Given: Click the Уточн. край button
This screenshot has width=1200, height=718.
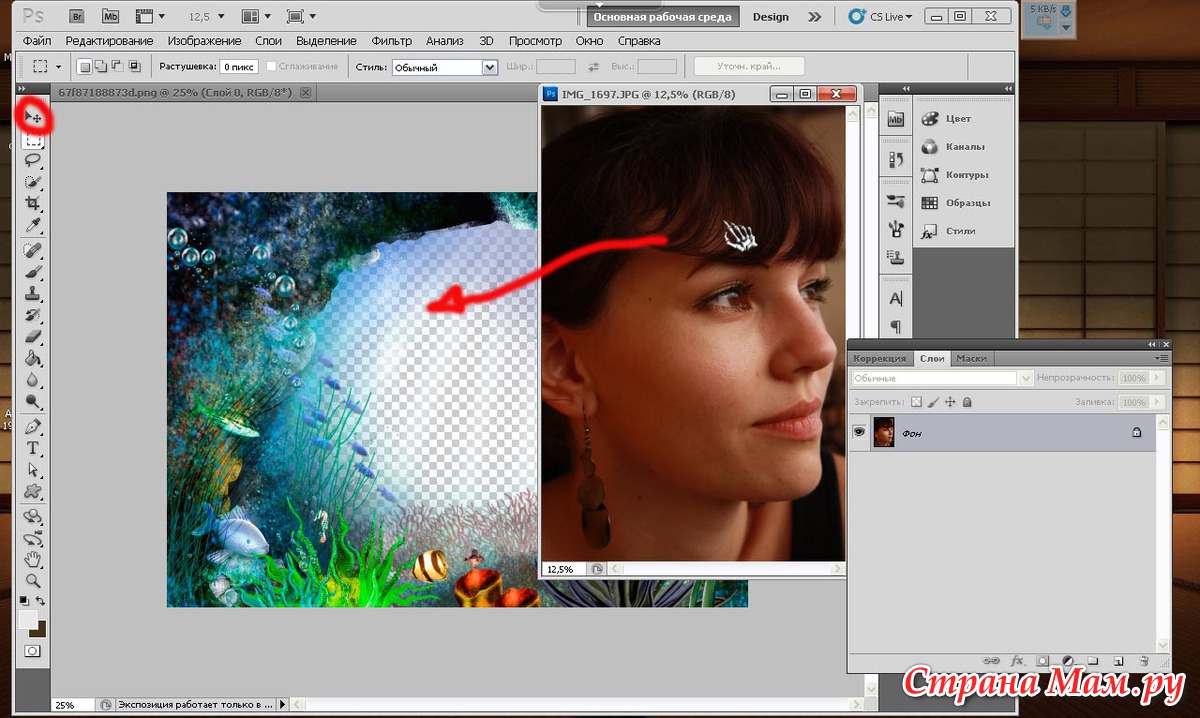Looking at the screenshot, I should [x=748, y=67].
